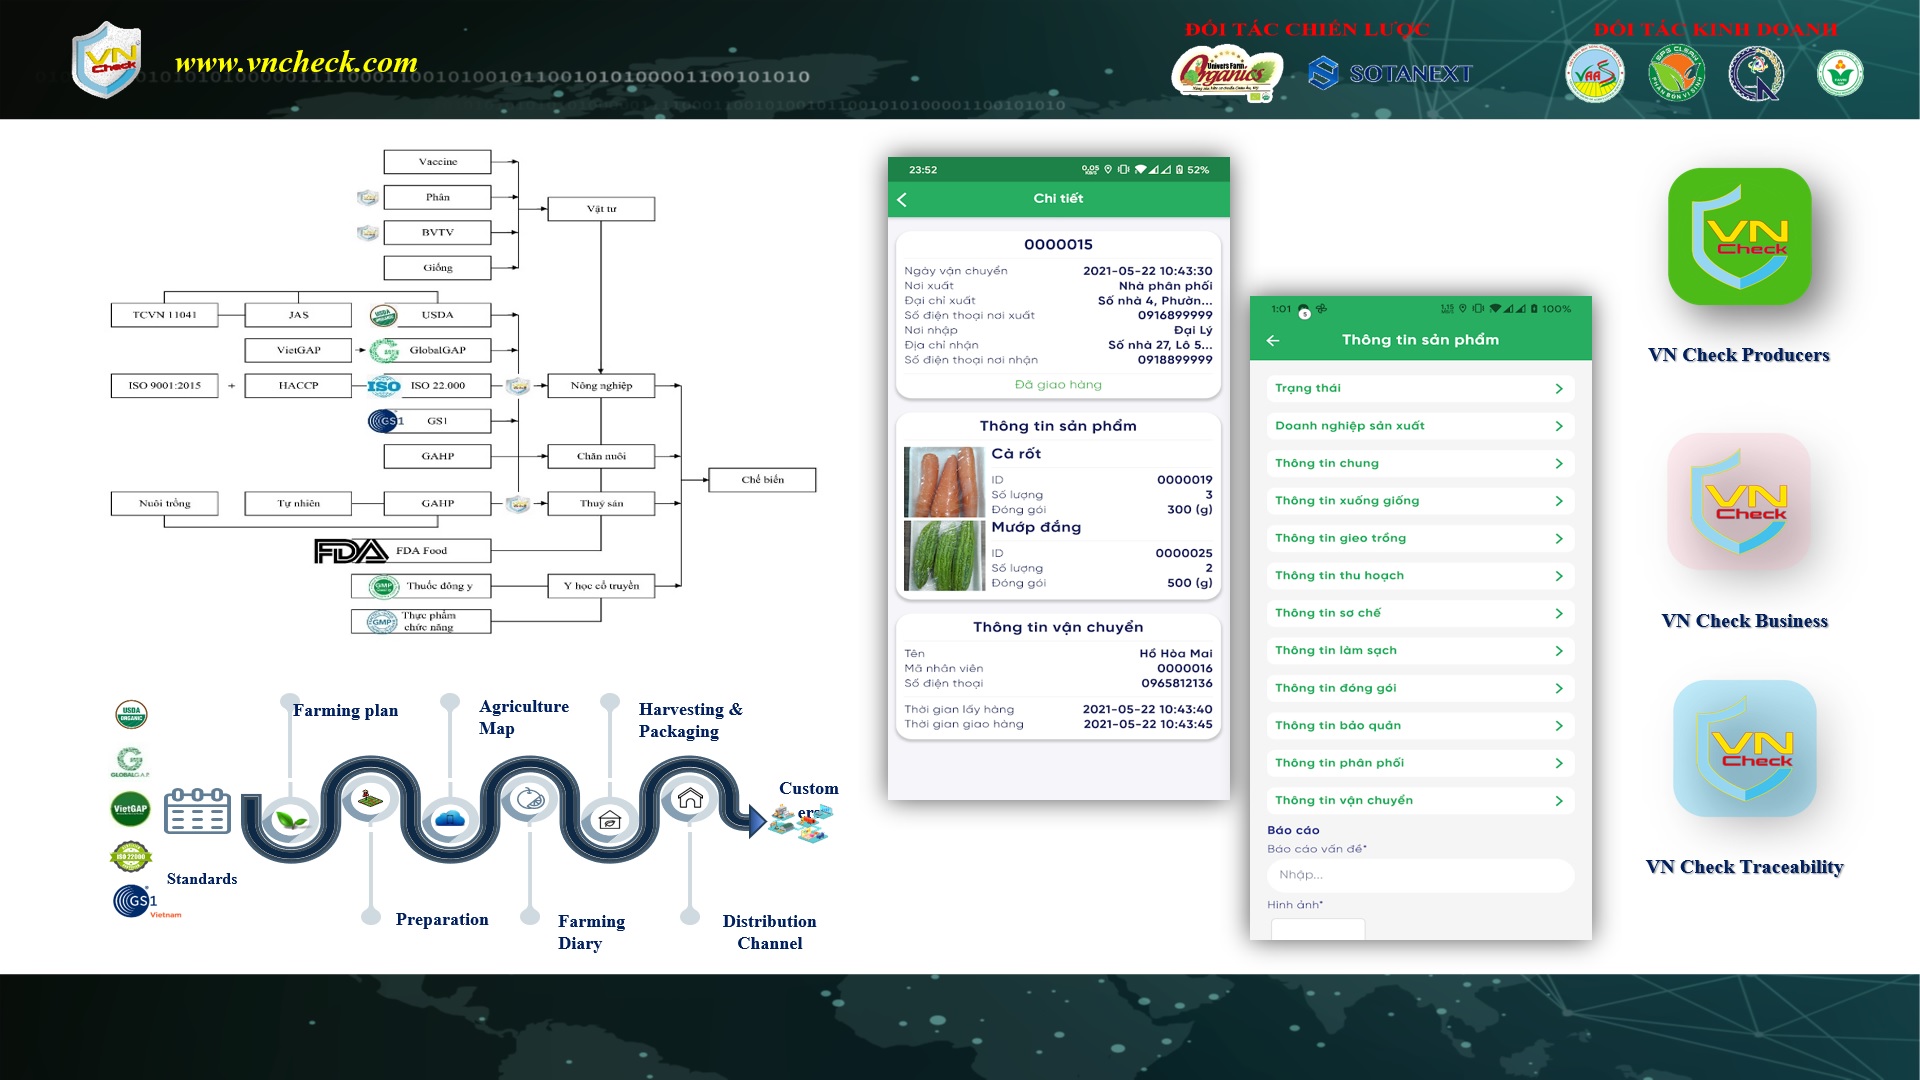Click the VietGAP box in flowchart

click(298, 350)
